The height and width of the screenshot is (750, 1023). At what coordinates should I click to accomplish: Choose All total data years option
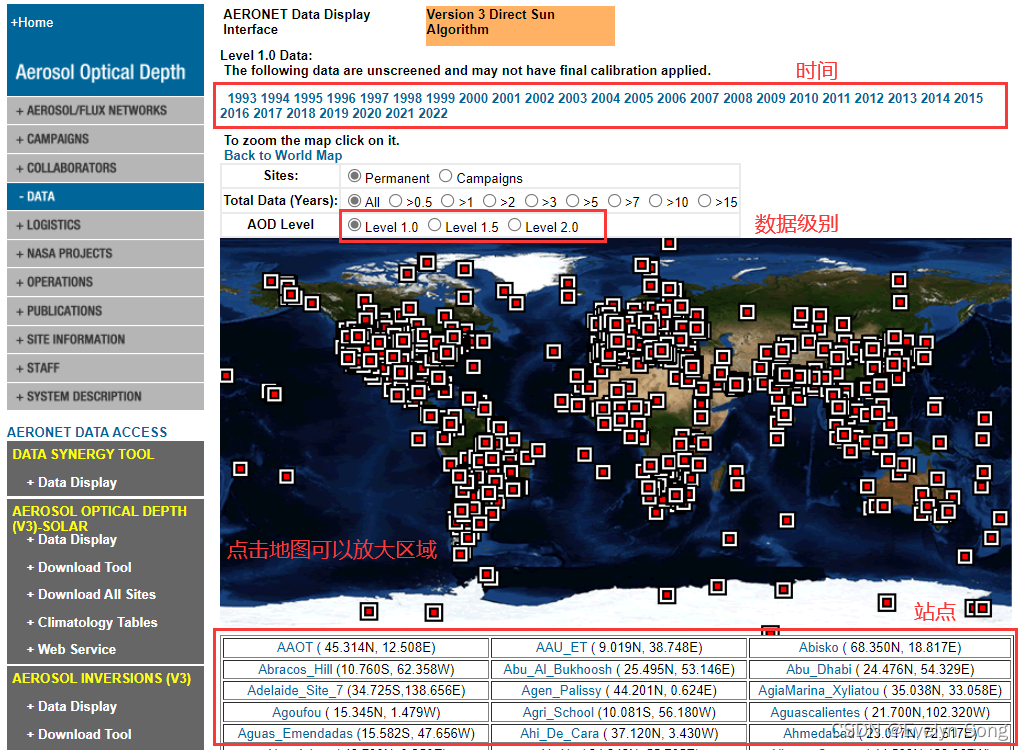pyautogui.click(x=354, y=200)
